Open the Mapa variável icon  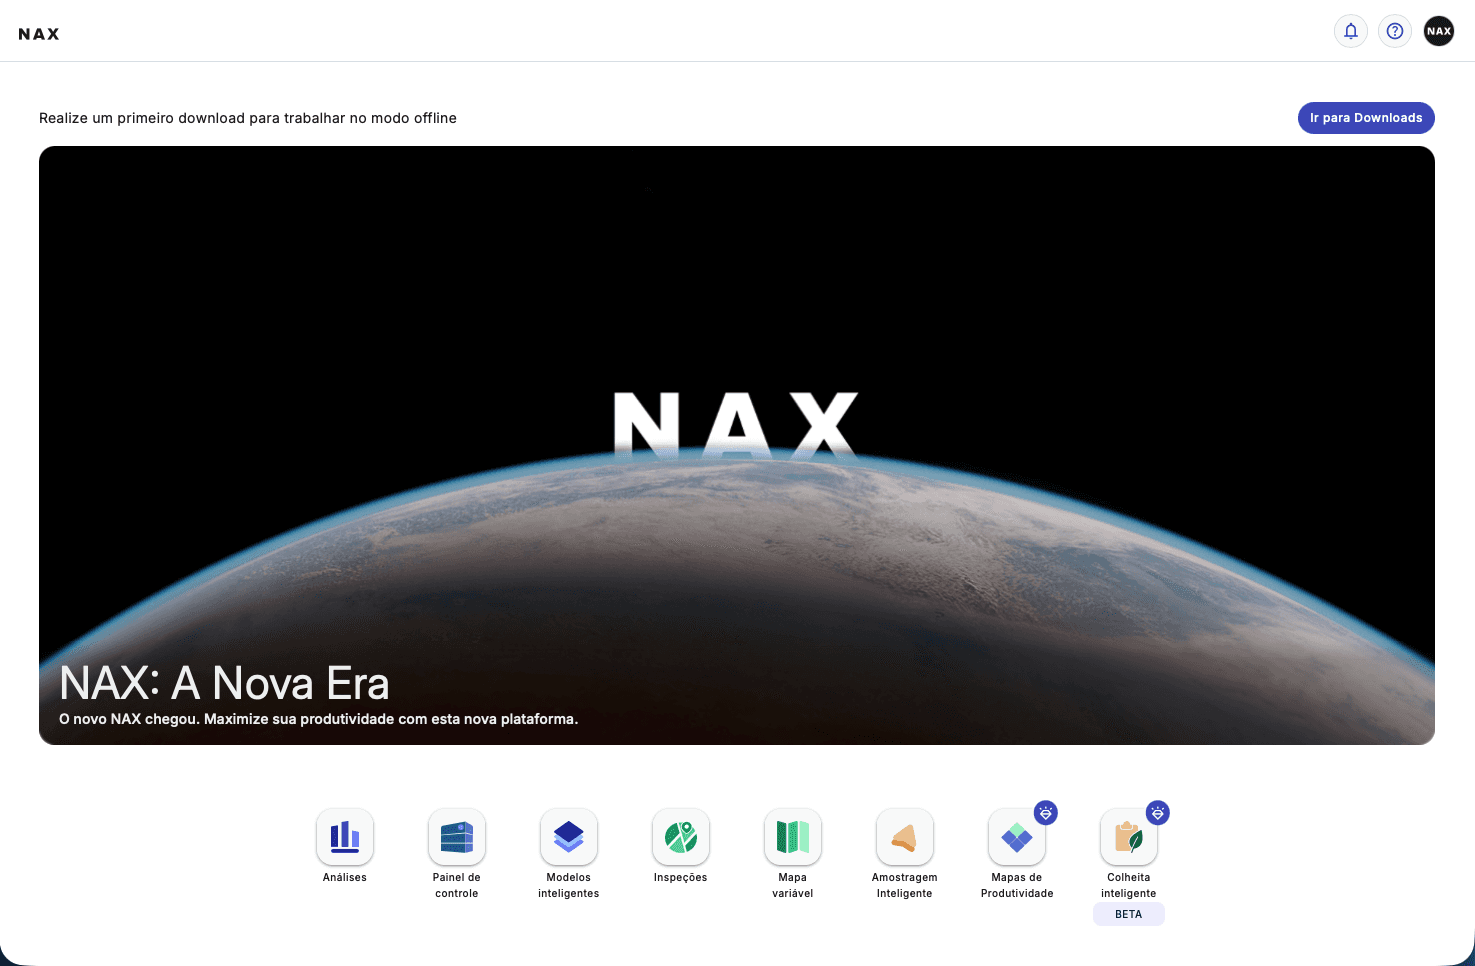point(793,837)
